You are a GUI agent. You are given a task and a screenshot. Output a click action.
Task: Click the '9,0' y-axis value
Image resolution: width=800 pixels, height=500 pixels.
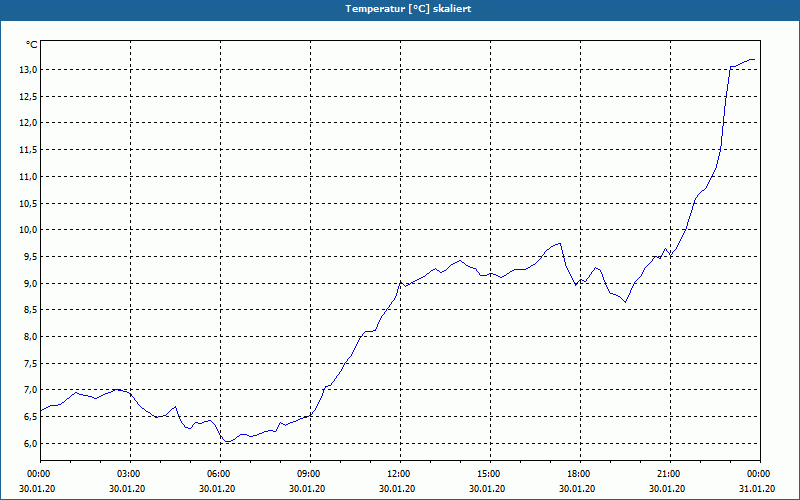tap(30, 283)
